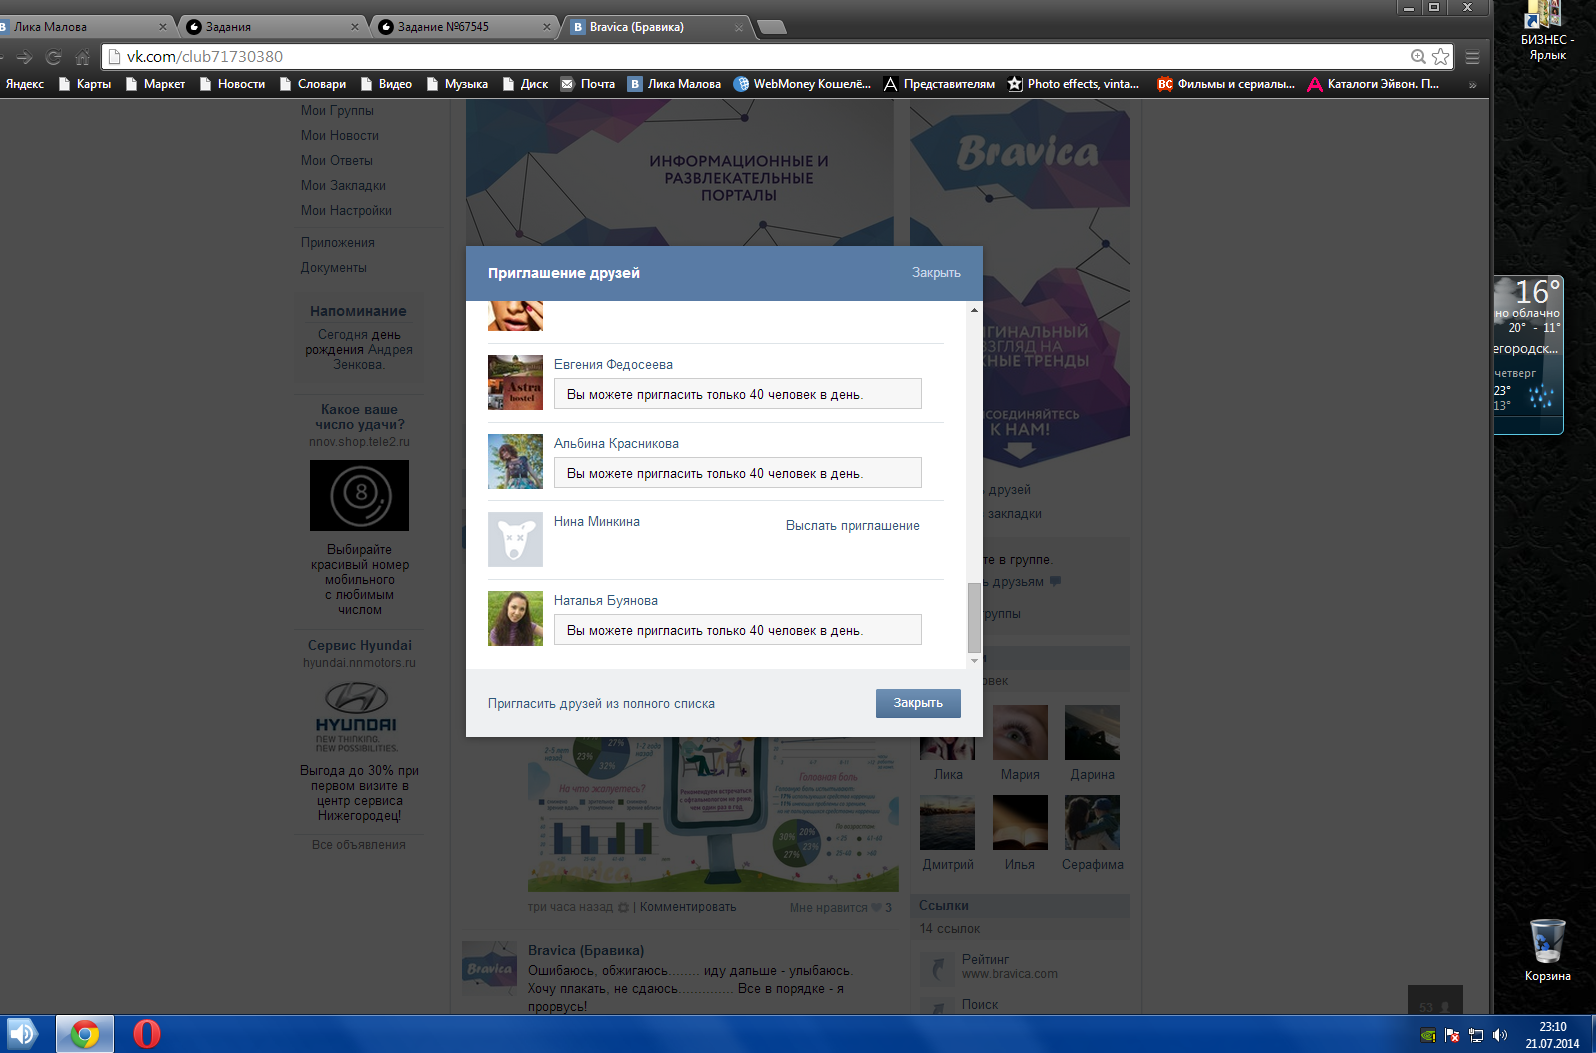The width and height of the screenshot is (1596, 1053).
Task: Open the Маркет bookmark
Action: pos(155,84)
